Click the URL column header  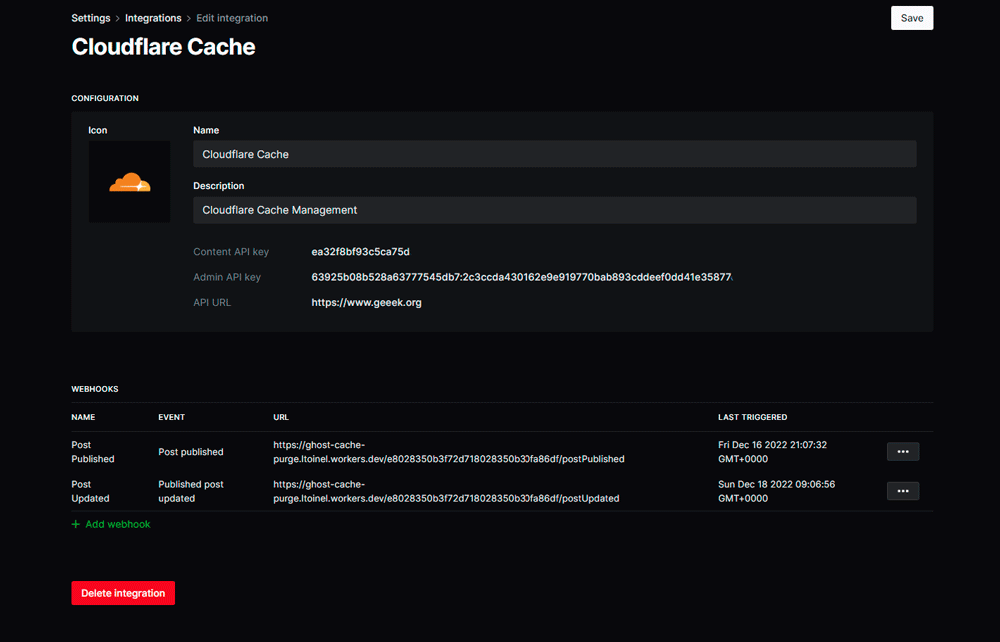pyautogui.click(x=281, y=417)
